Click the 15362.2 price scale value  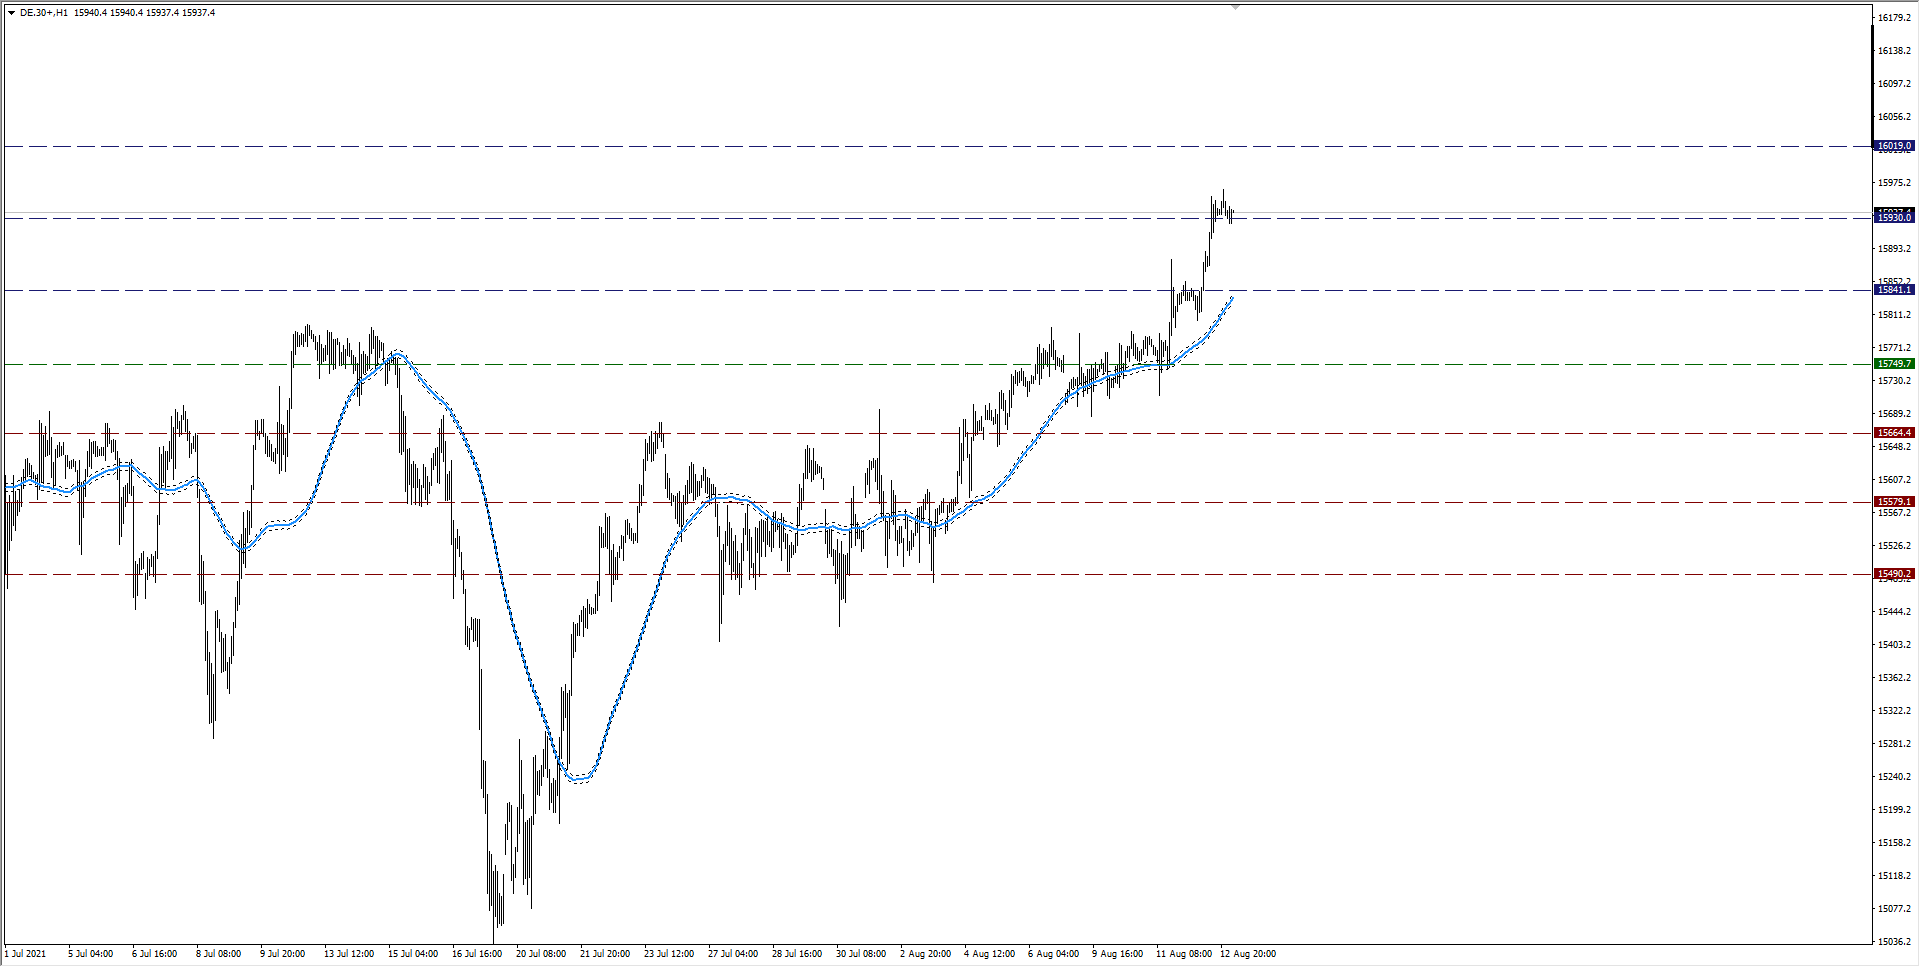(x=1894, y=678)
